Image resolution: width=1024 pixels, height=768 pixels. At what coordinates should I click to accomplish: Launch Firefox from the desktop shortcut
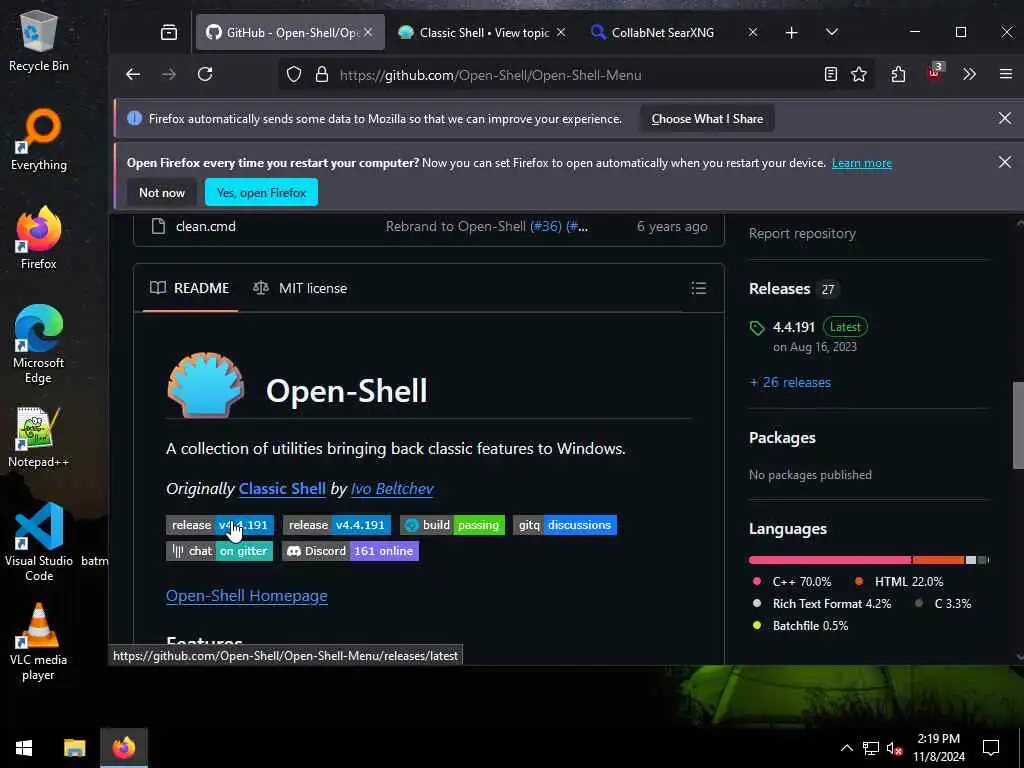(x=39, y=238)
